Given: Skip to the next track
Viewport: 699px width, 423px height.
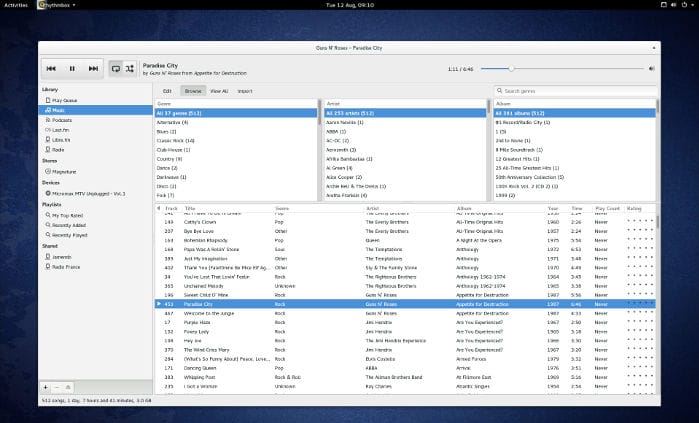Looking at the screenshot, I should point(93,69).
